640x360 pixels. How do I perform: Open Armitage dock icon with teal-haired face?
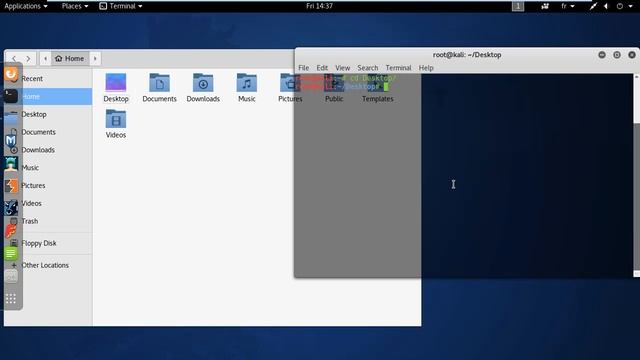[11, 163]
